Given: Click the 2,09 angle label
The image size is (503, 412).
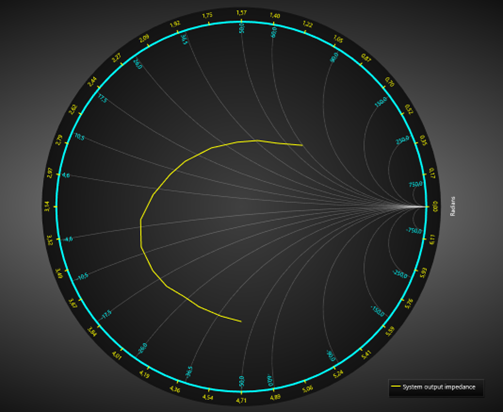Looking at the screenshot, I should click(x=144, y=39).
